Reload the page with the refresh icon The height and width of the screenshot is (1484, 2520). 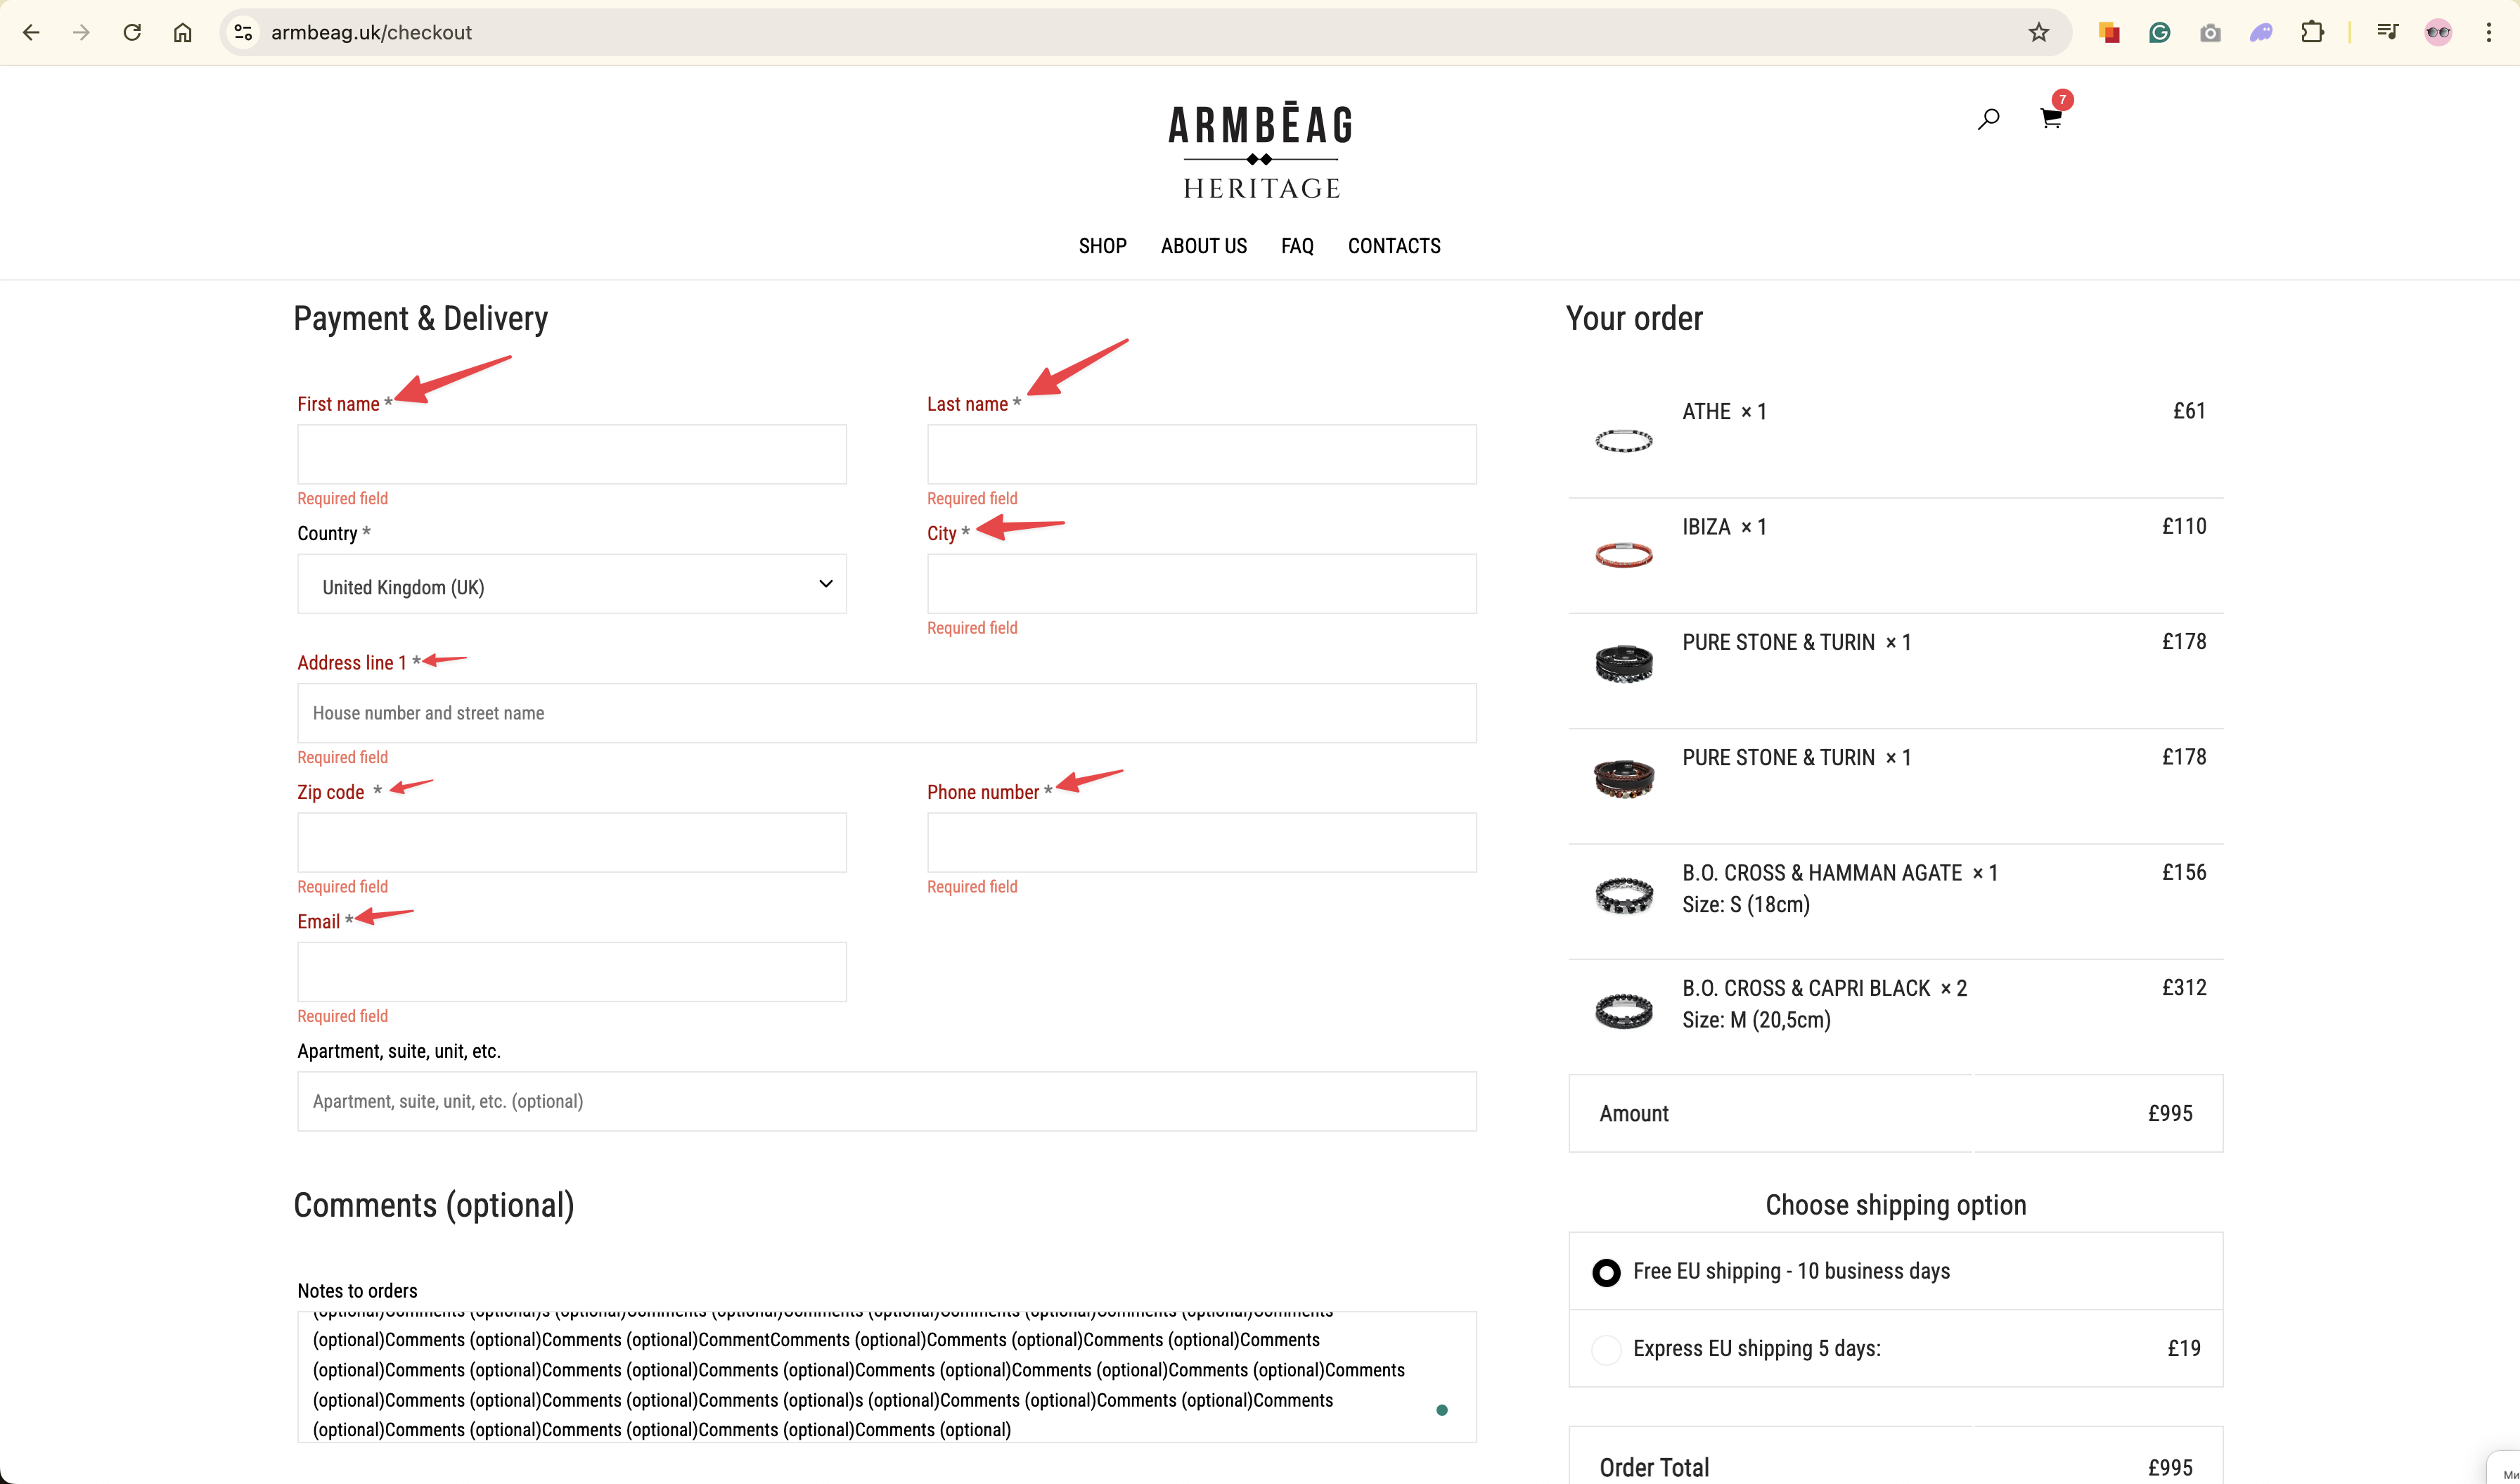pyautogui.click(x=132, y=32)
